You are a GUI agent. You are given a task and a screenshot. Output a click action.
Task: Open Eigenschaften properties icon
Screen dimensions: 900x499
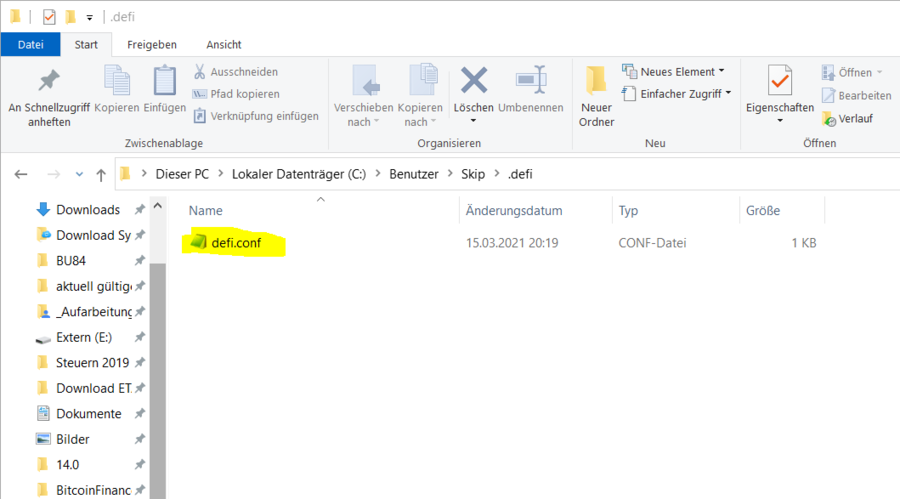(780, 82)
